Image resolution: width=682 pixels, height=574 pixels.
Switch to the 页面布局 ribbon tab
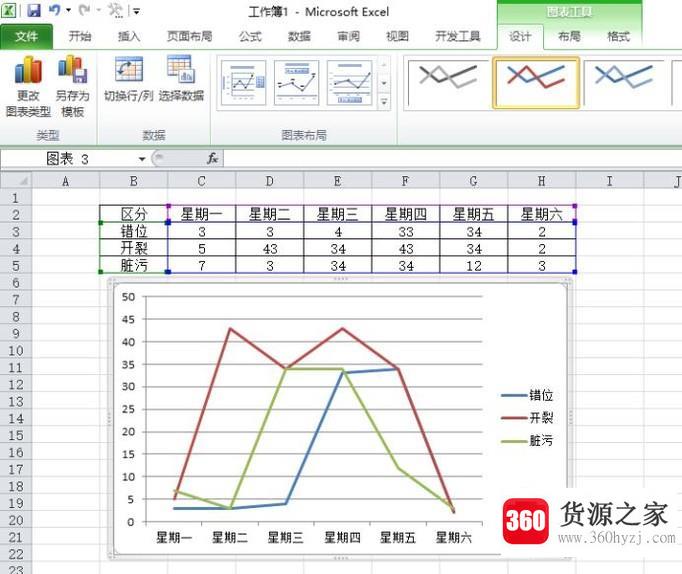(190, 36)
